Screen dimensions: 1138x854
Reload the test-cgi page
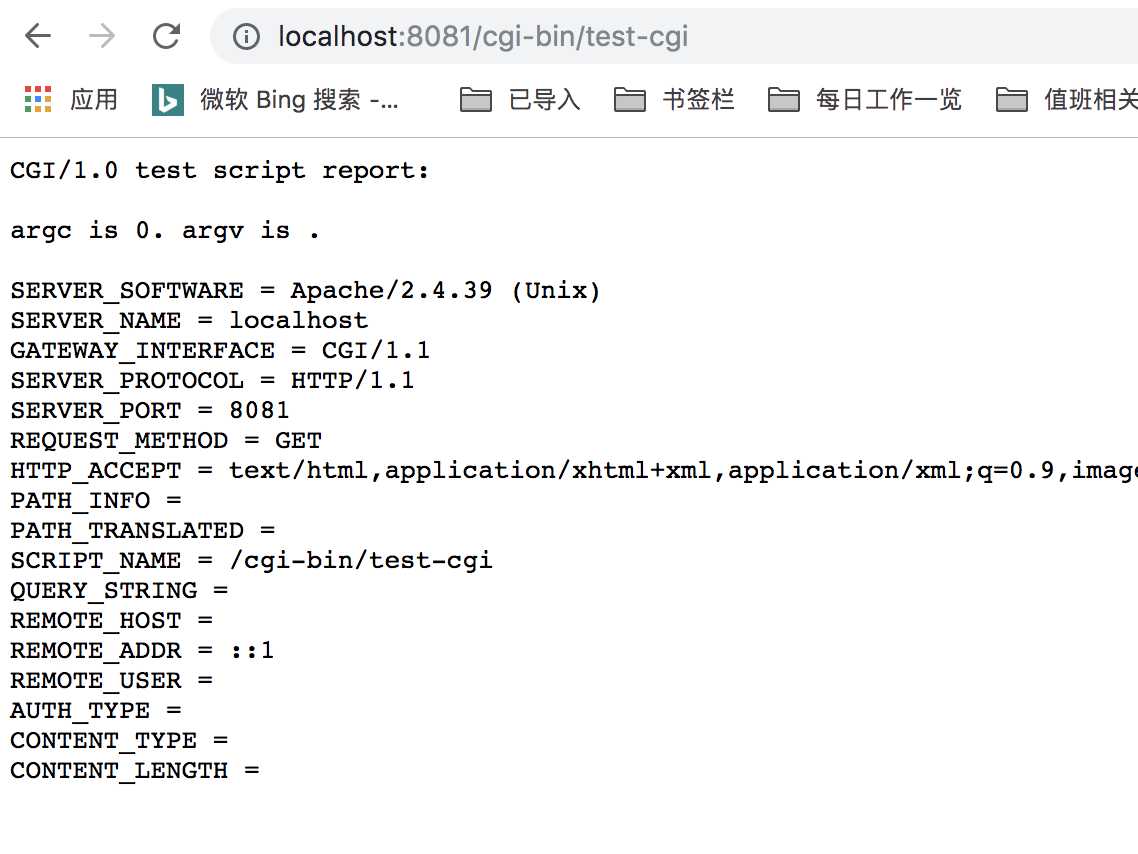coord(166,37)
